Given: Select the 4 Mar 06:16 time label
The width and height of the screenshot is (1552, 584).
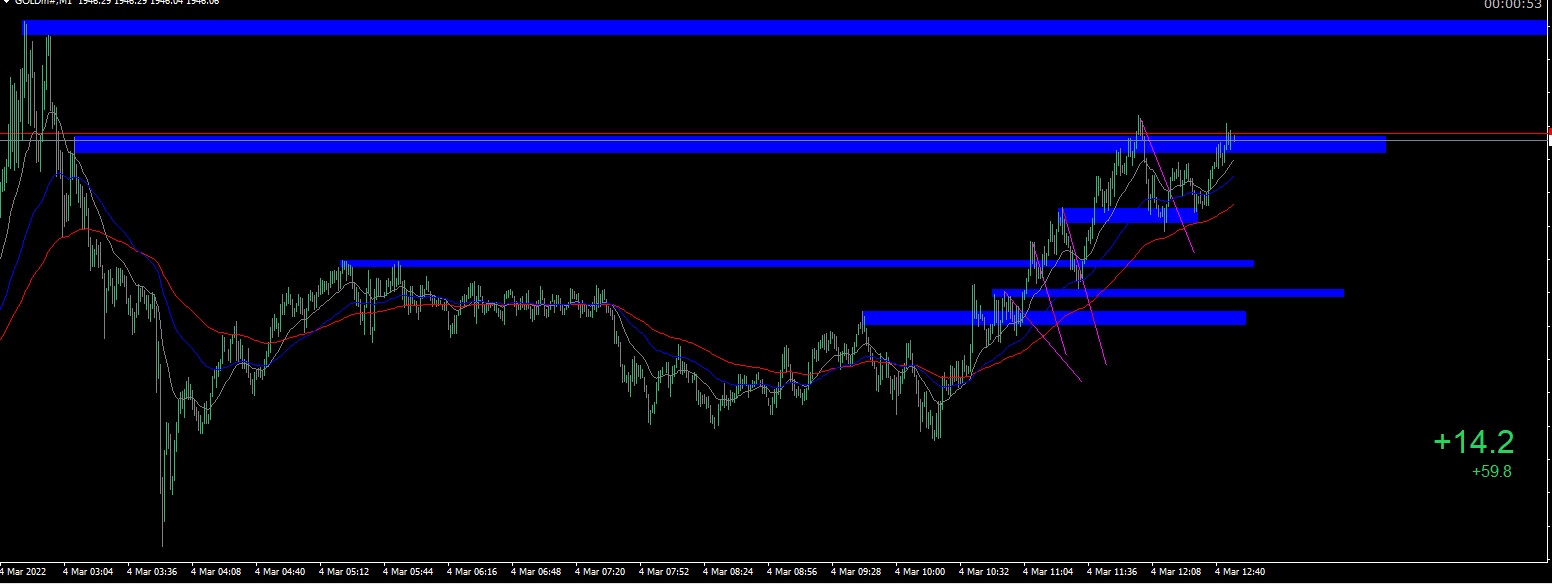Looking at the screenshot, I should tap(472, 572).
